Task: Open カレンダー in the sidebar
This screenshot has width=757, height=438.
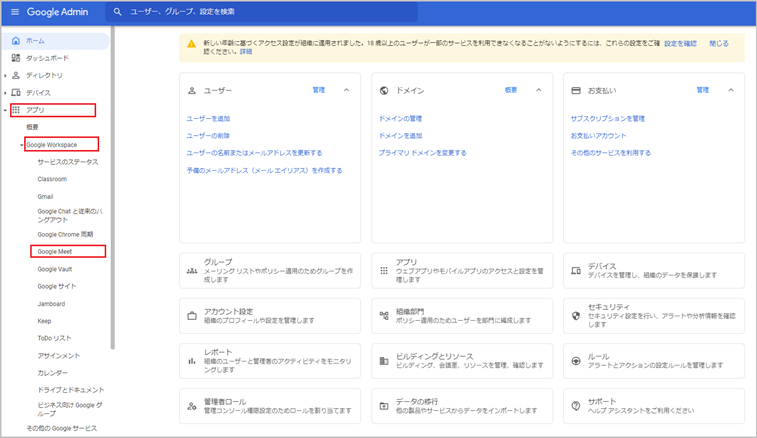Action: pyautogui.click(x=53, y=373)
